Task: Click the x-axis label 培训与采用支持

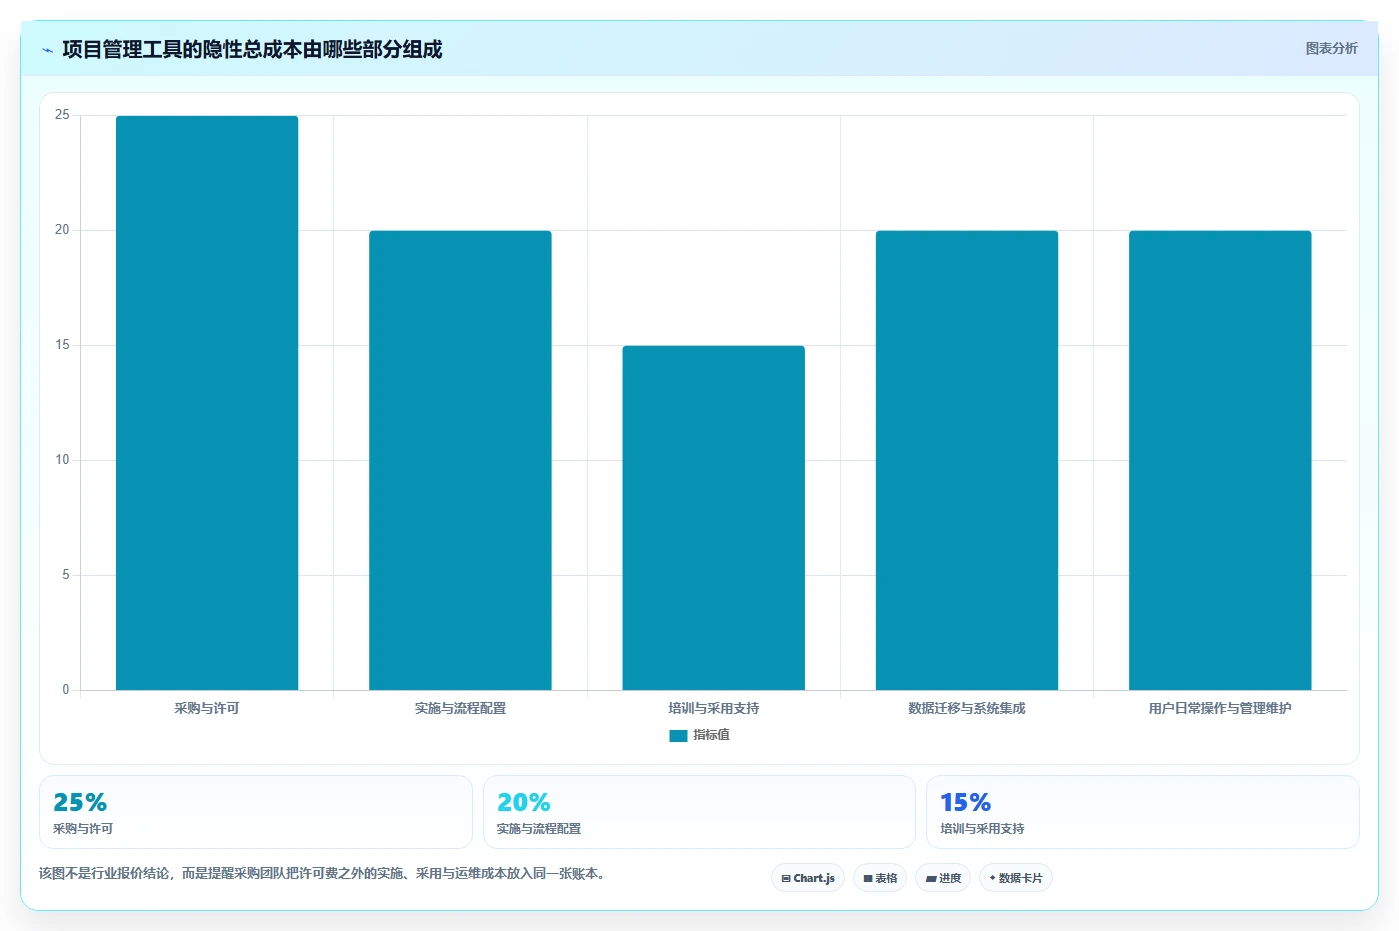Action: (713, 708)
